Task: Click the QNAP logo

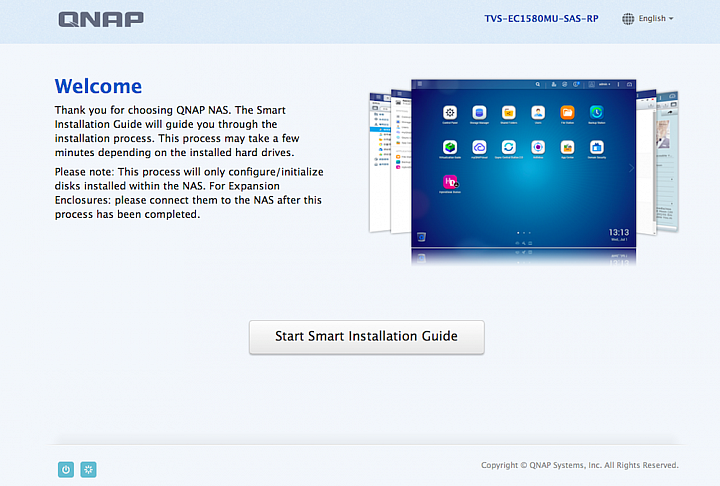Action: 101,19
